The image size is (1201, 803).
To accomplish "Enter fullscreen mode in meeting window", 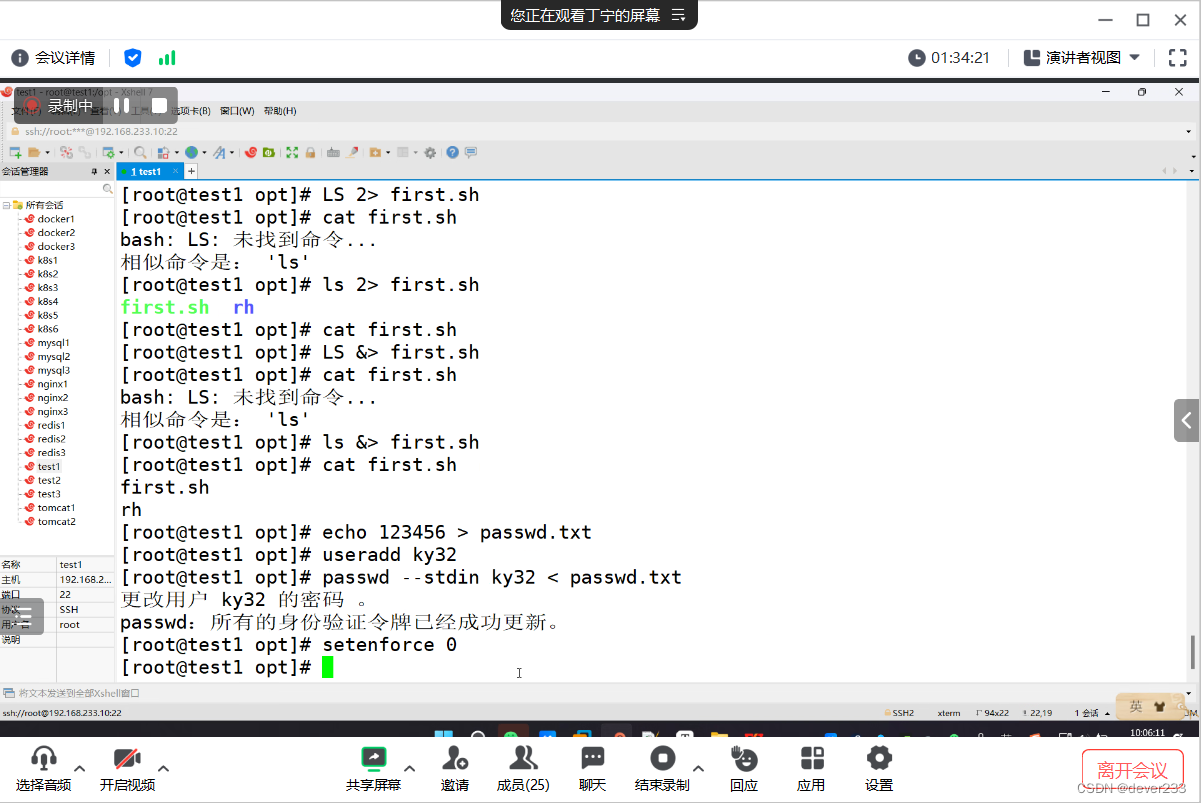I will point(1178,58).
